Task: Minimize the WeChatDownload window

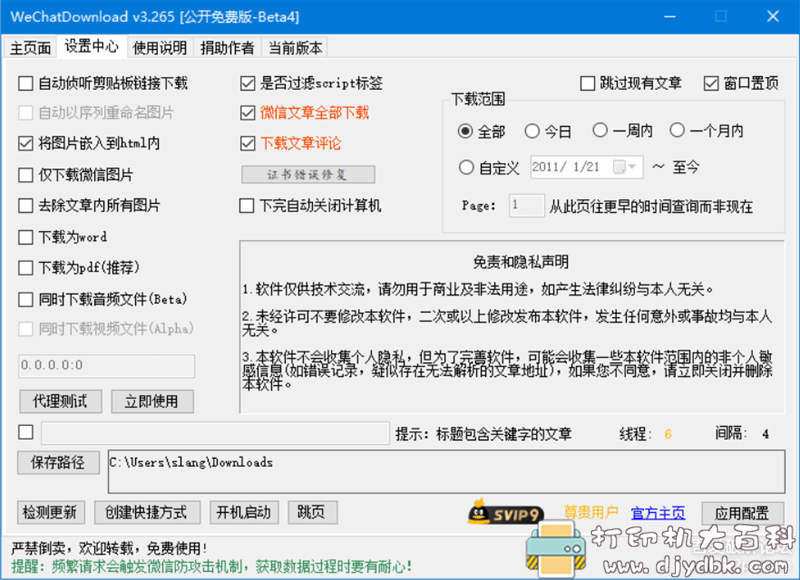Action: click(670, 16)
